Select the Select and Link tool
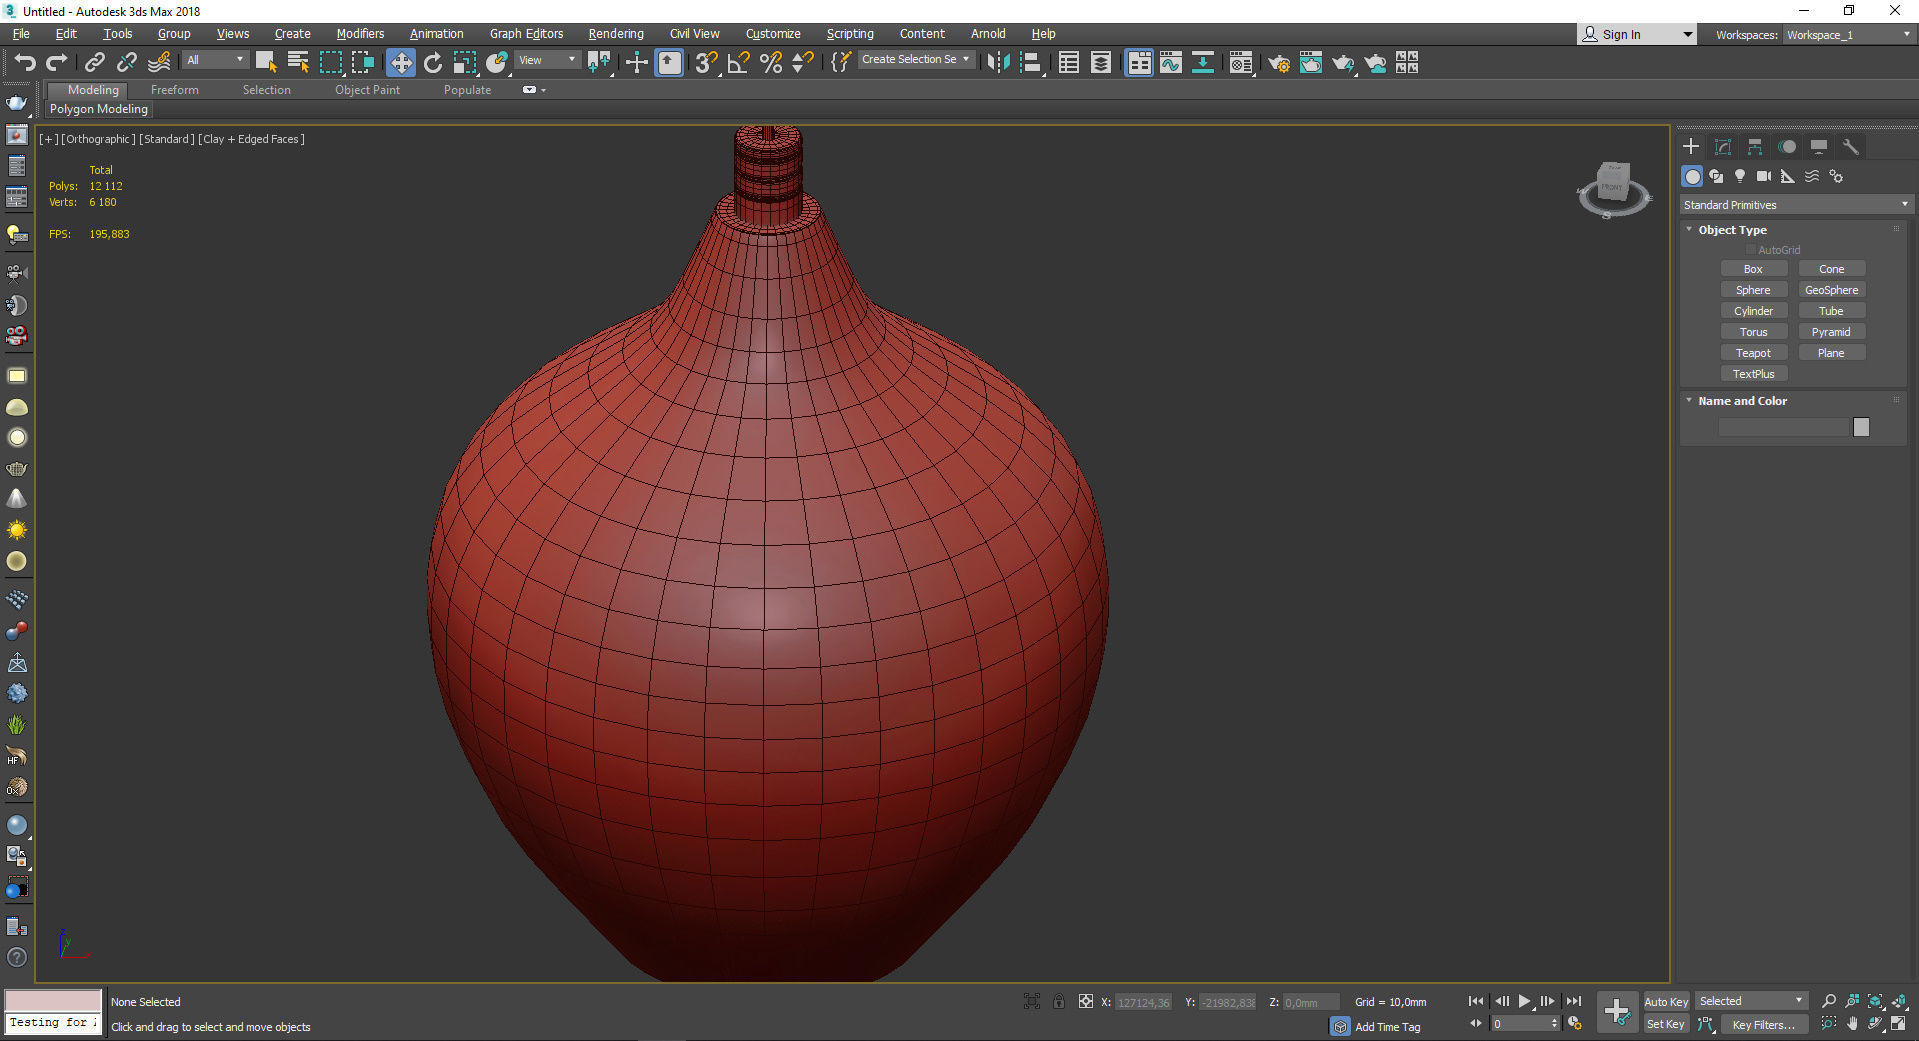 click(94, 63)
